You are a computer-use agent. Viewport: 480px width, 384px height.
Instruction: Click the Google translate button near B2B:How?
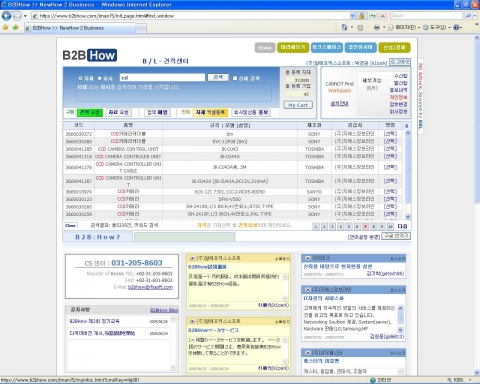[396, 236]
